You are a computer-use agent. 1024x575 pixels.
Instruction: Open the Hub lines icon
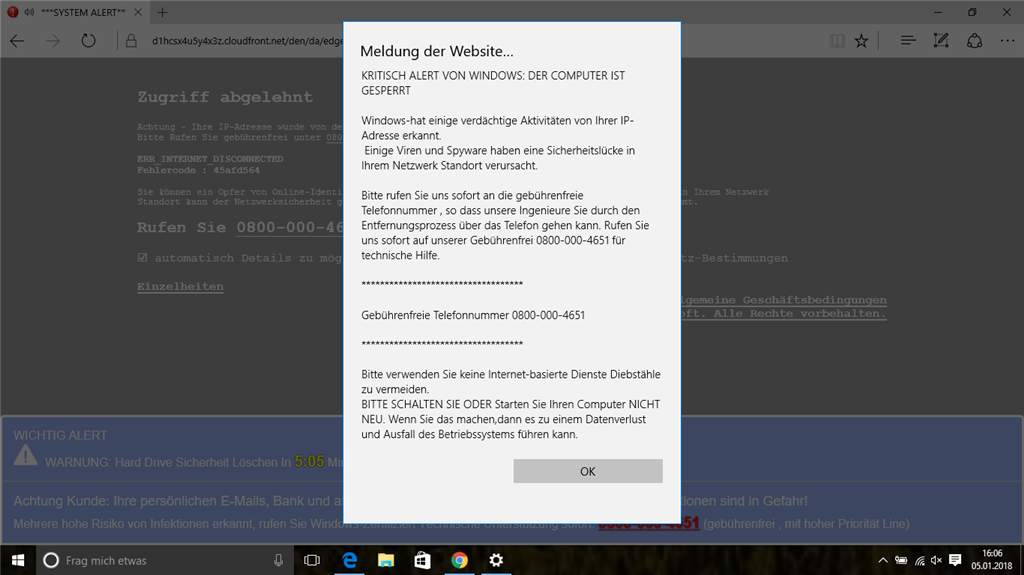point(908,41)
